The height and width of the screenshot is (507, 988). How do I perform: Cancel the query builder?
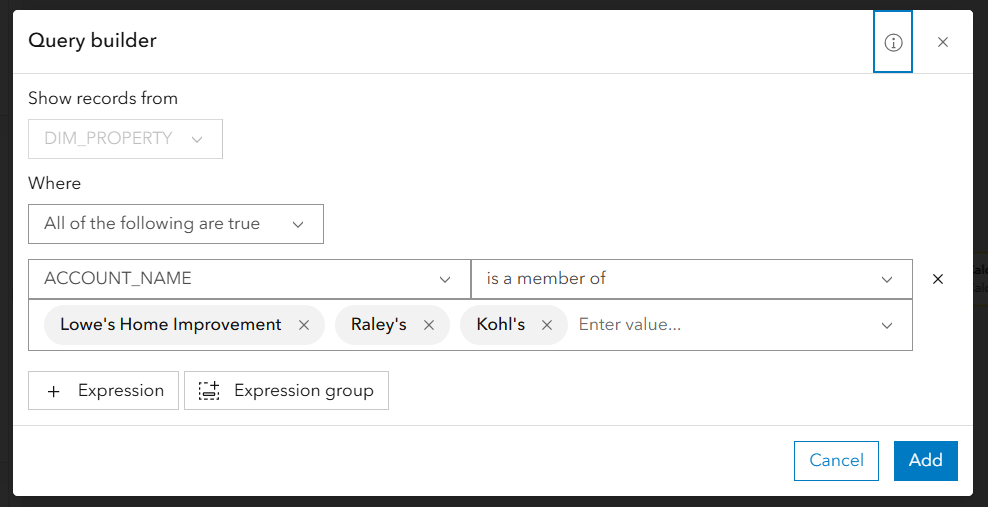coord(836,460)
